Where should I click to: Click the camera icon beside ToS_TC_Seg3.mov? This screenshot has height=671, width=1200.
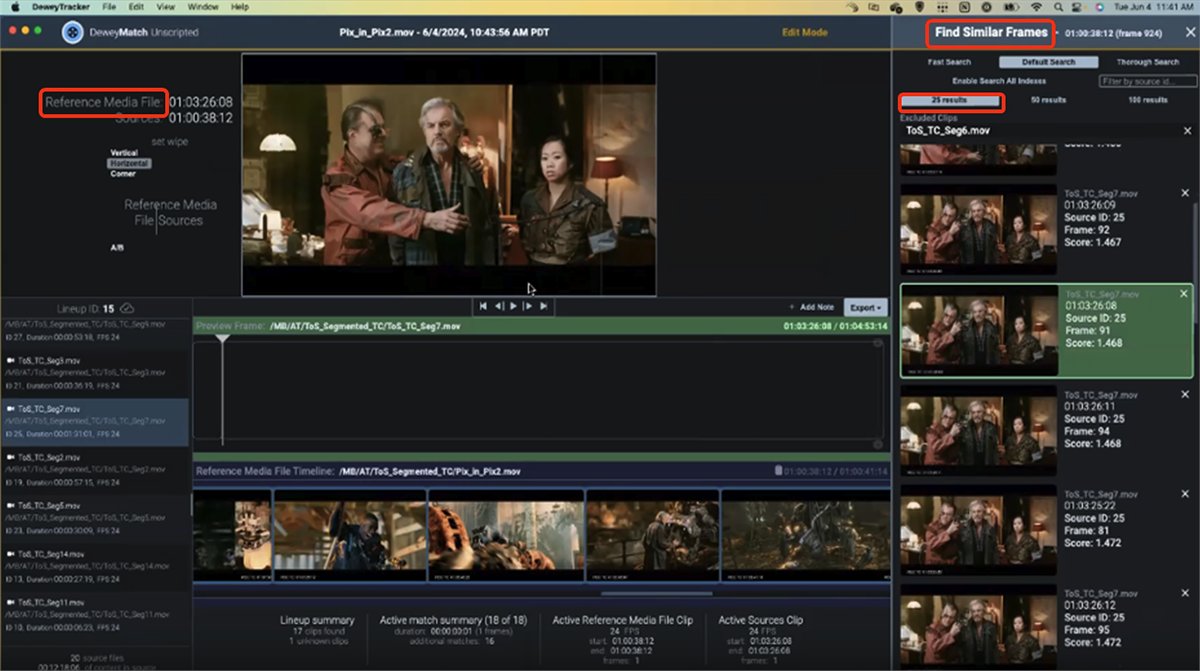click(x=10, y=360)
